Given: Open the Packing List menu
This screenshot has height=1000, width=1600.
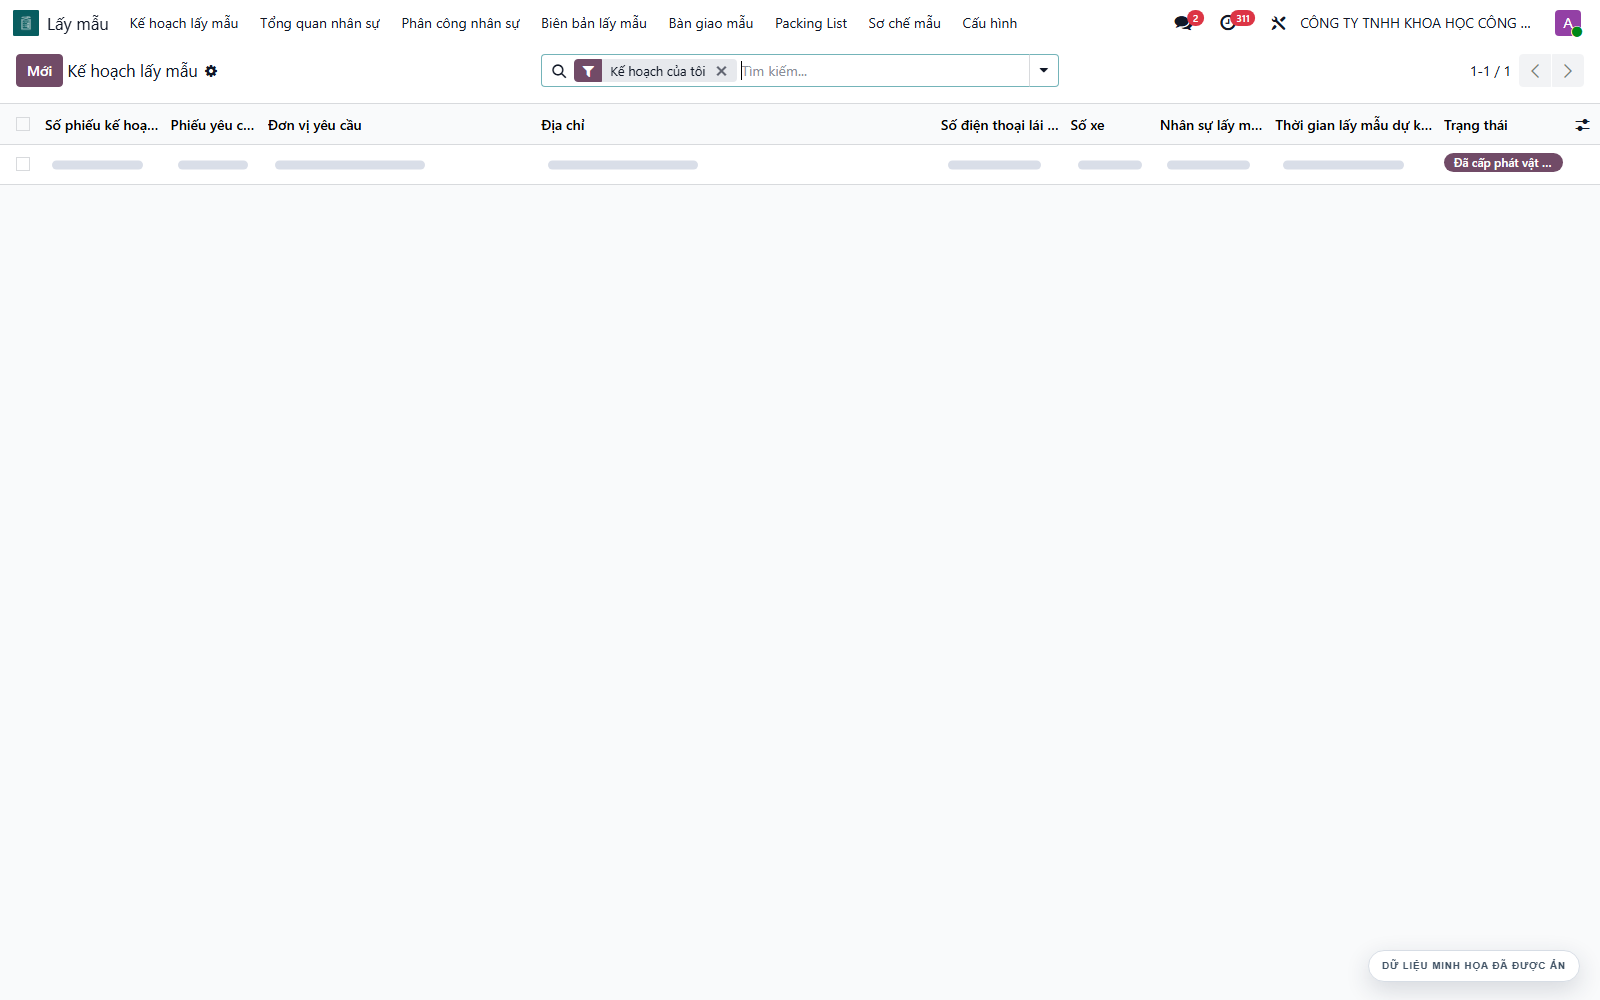Looking at the screenshot, I should 811,23.
